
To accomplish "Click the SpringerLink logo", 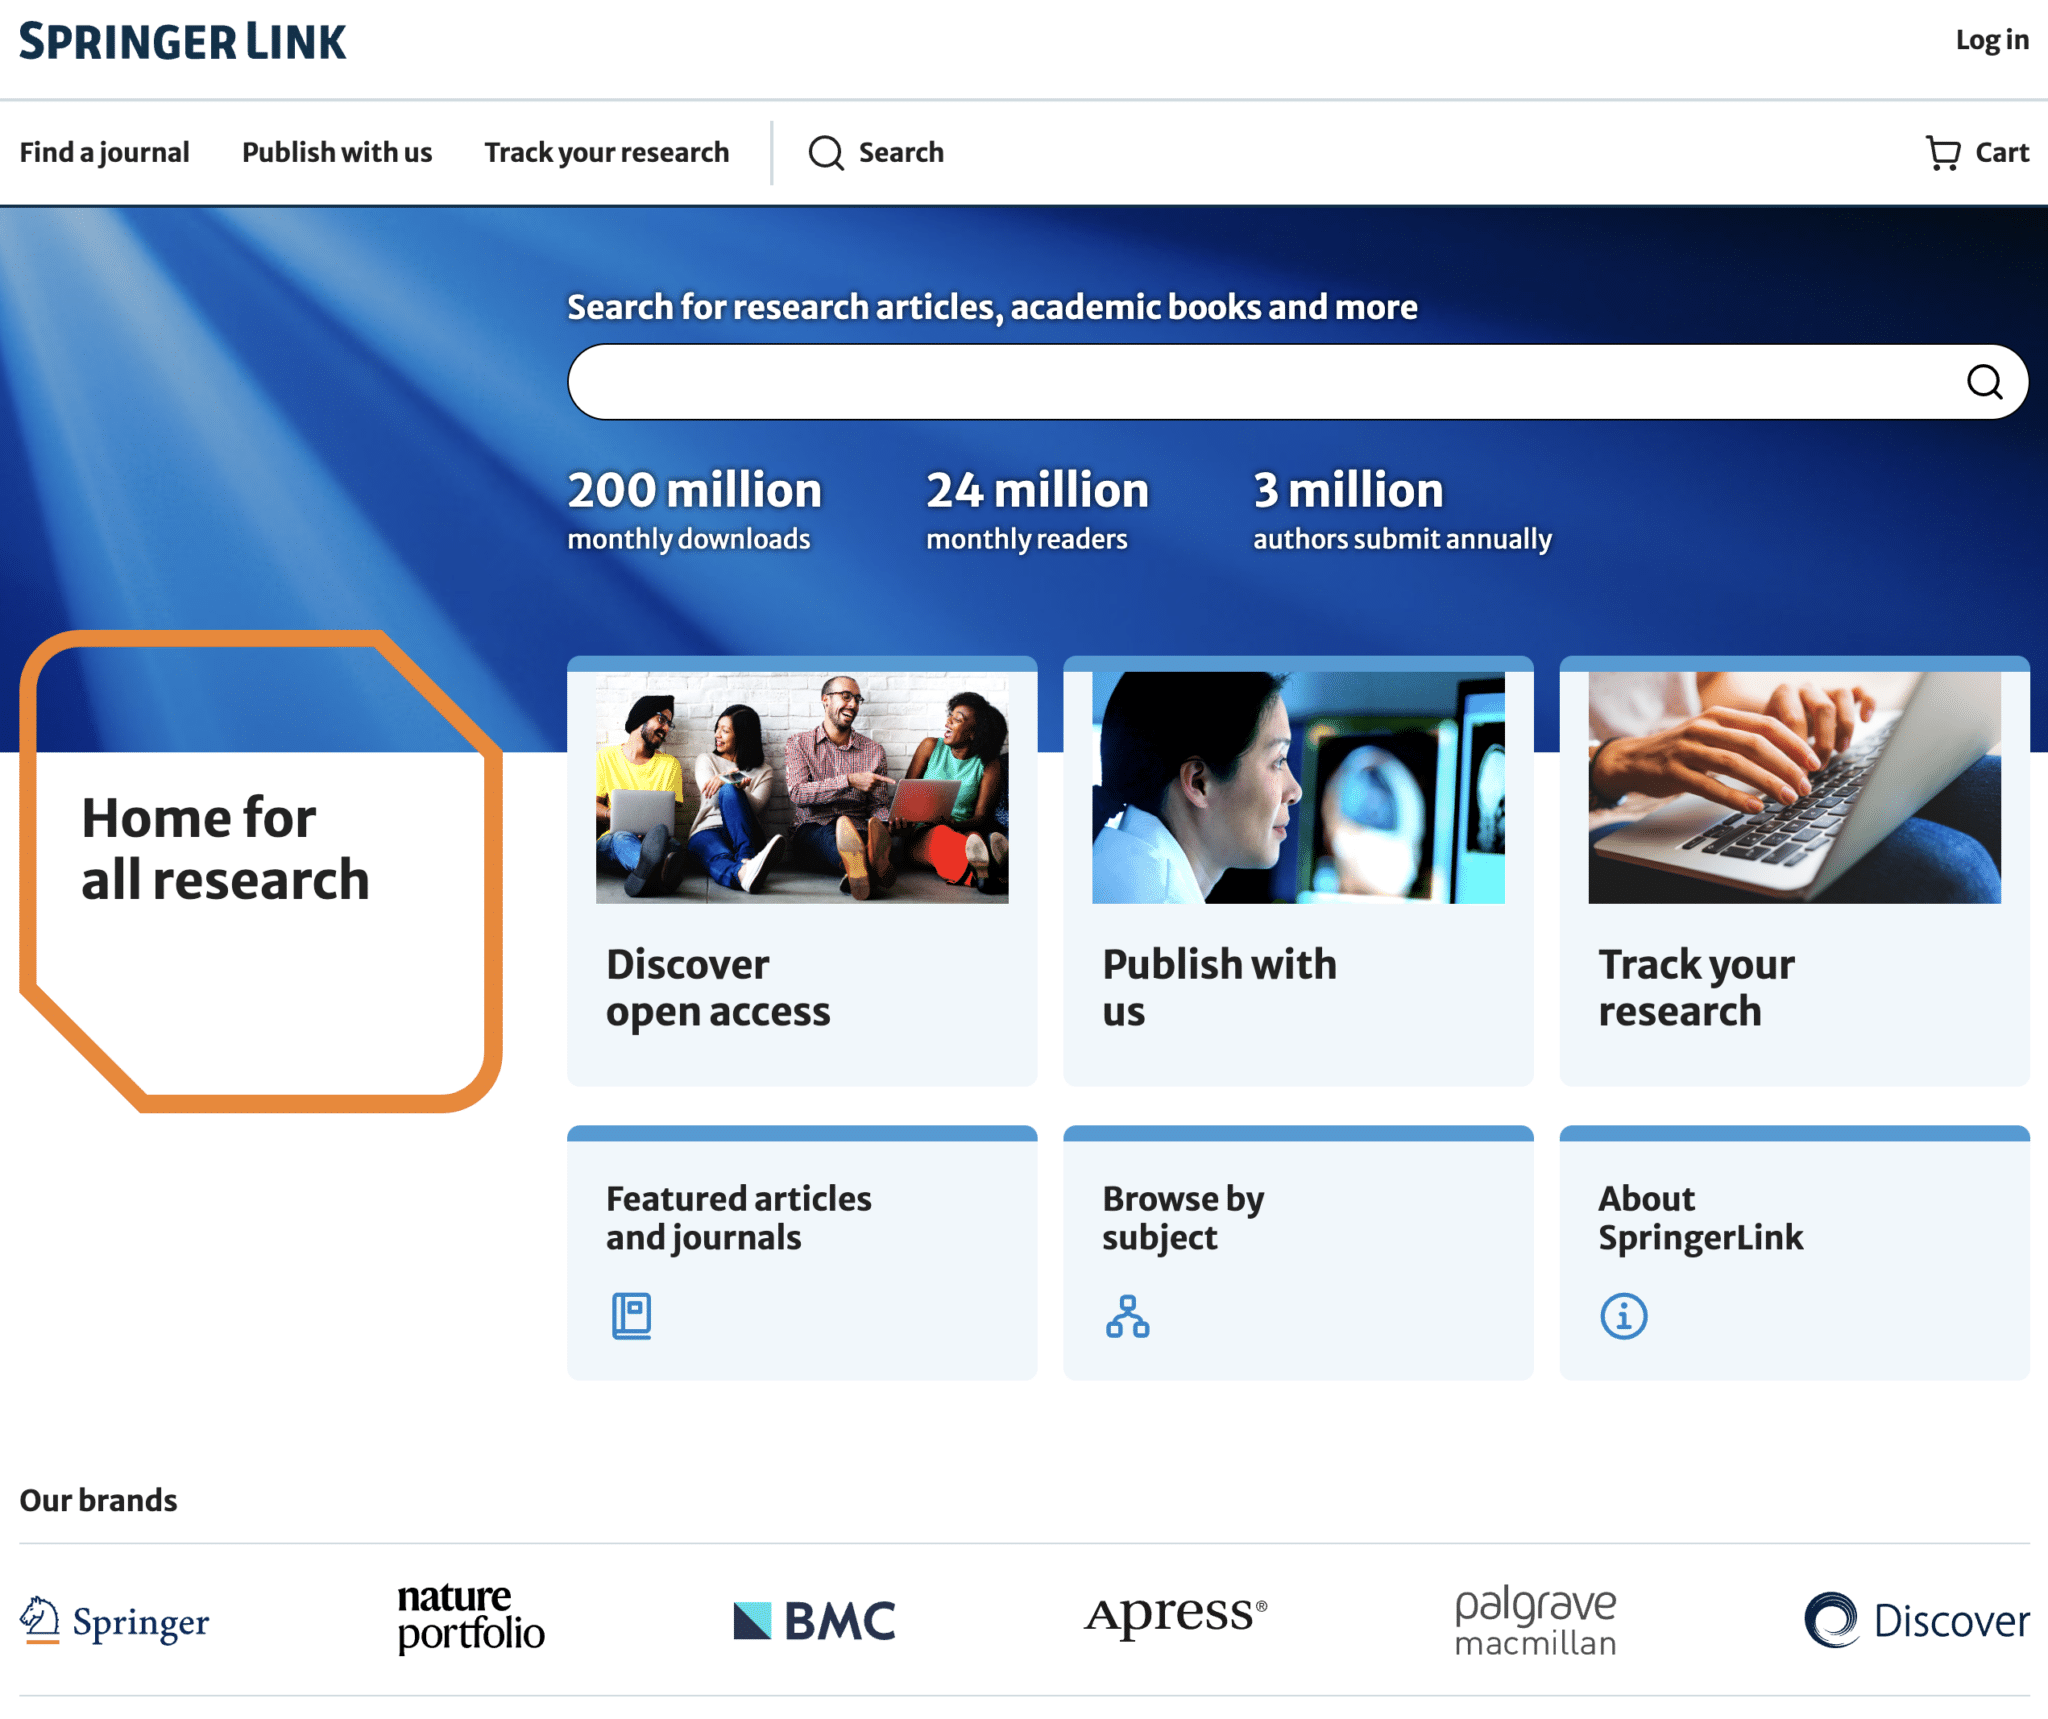I will [183, 42].
